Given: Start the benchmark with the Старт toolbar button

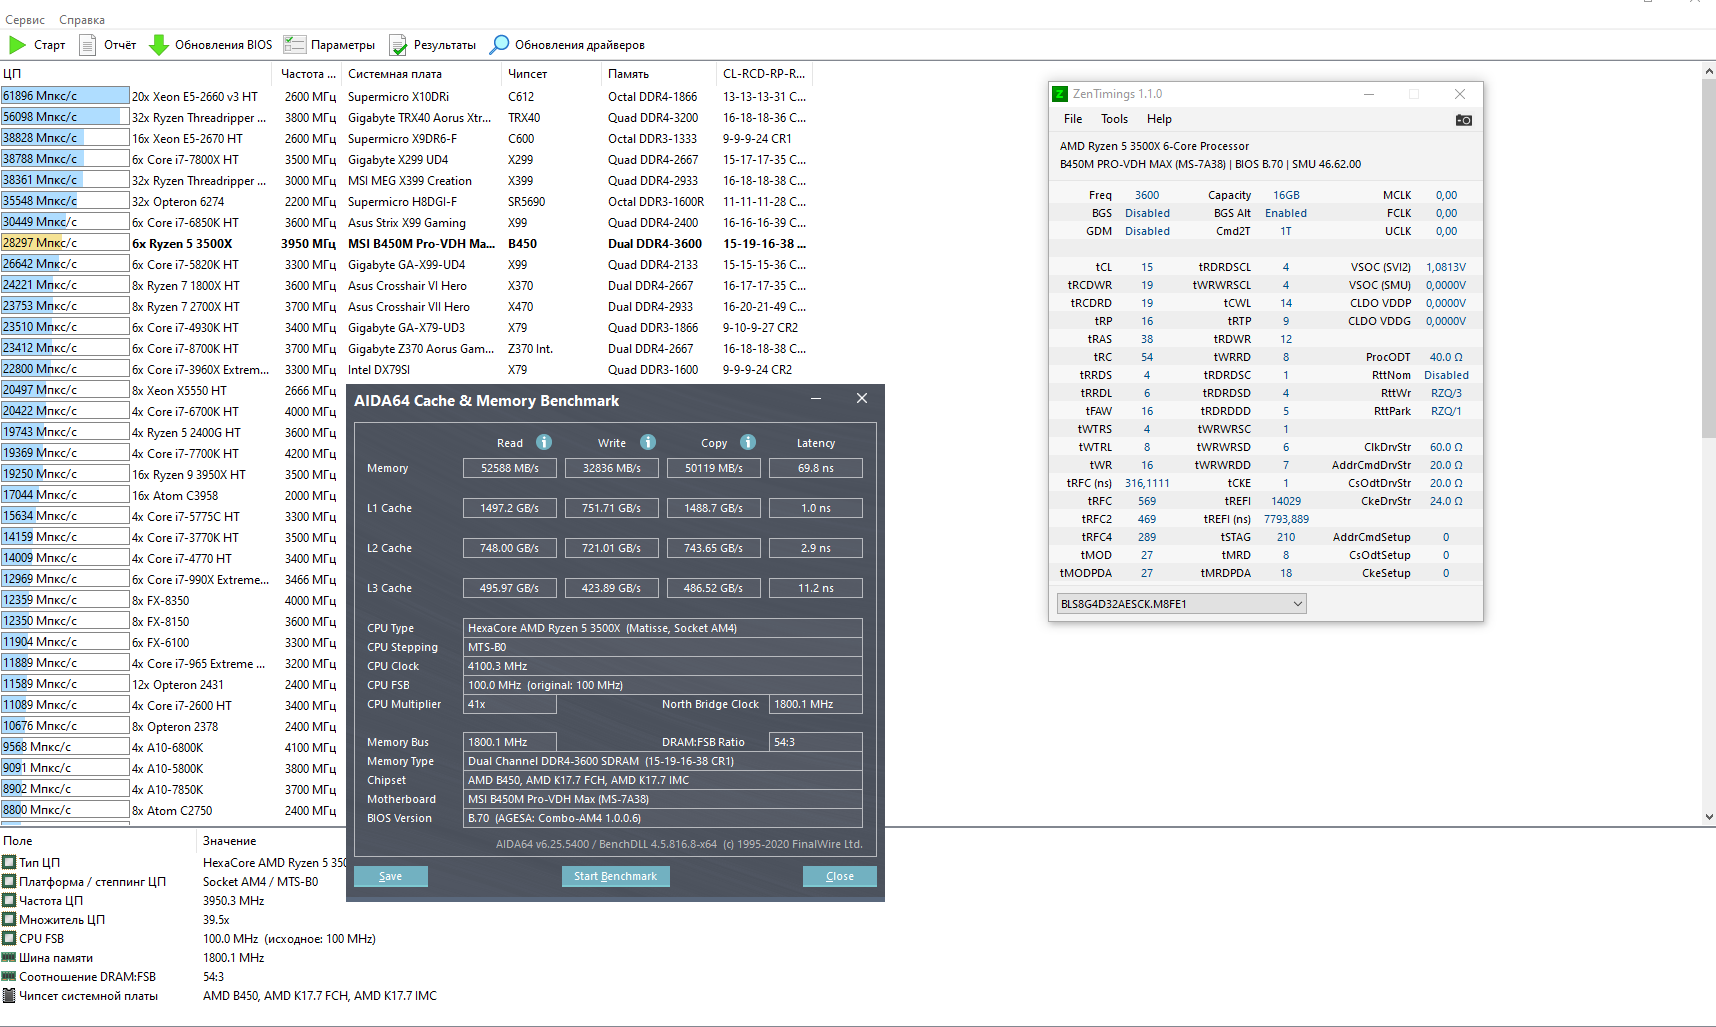Looking at the screenshot, I should 37,45.
